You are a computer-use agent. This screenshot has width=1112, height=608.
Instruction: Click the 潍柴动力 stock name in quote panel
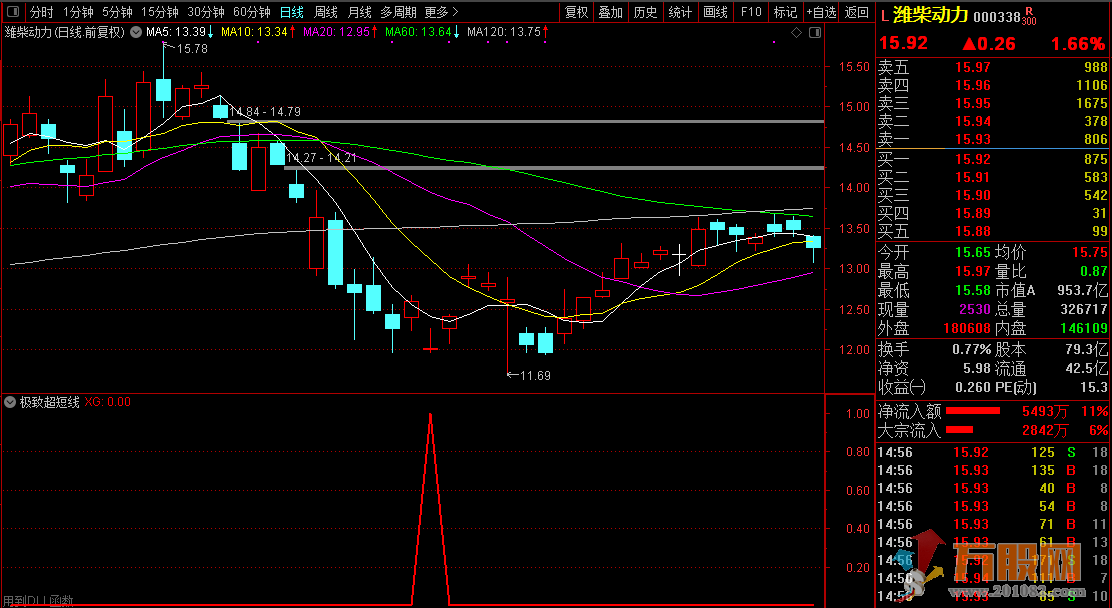coord(930,15)
